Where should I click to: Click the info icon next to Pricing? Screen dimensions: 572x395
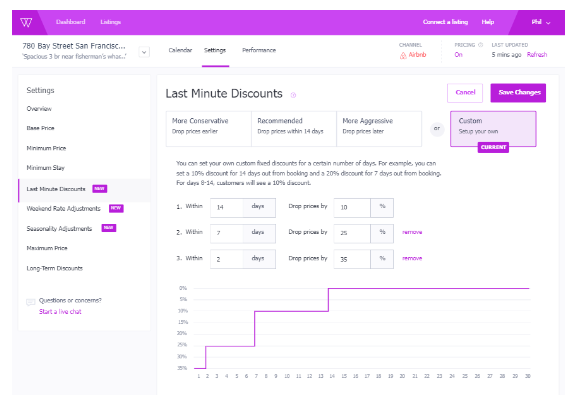(480, 45)
